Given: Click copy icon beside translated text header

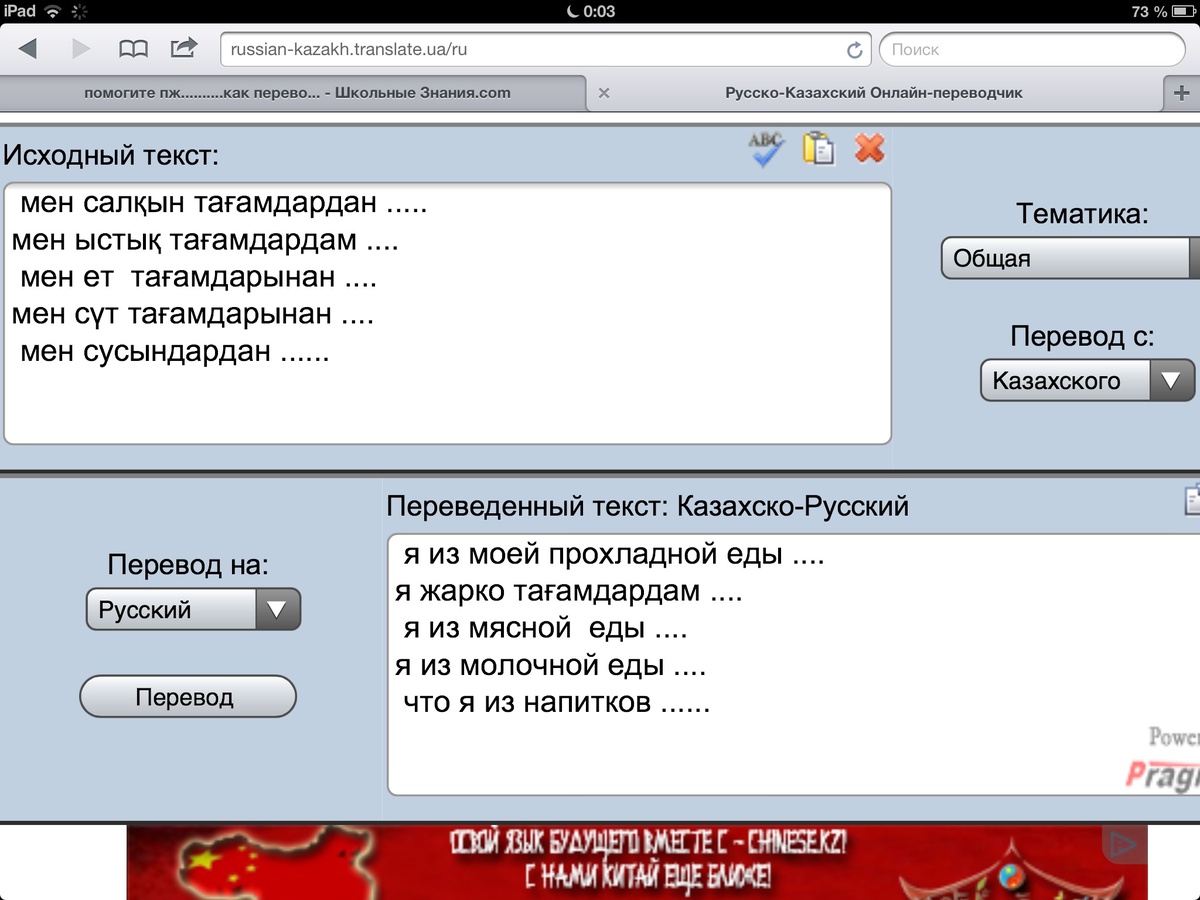Looking at the screenshot, I should 1192,500.
